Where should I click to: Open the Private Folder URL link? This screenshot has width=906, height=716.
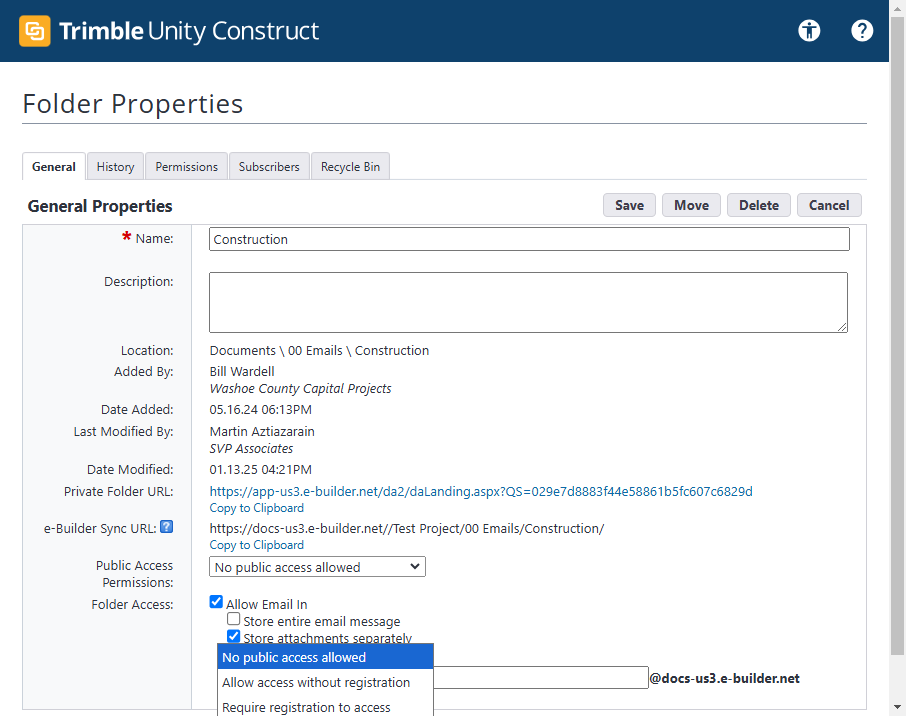click(481, 491)
